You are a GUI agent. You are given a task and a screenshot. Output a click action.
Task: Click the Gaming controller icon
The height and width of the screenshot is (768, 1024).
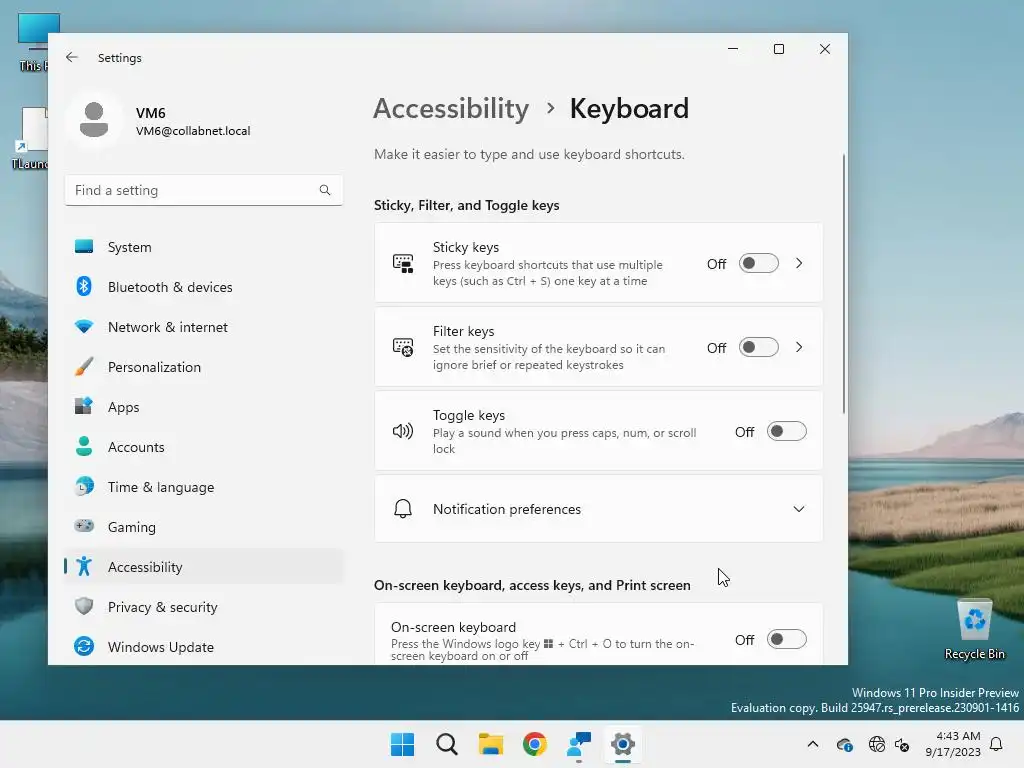point(84,526)
